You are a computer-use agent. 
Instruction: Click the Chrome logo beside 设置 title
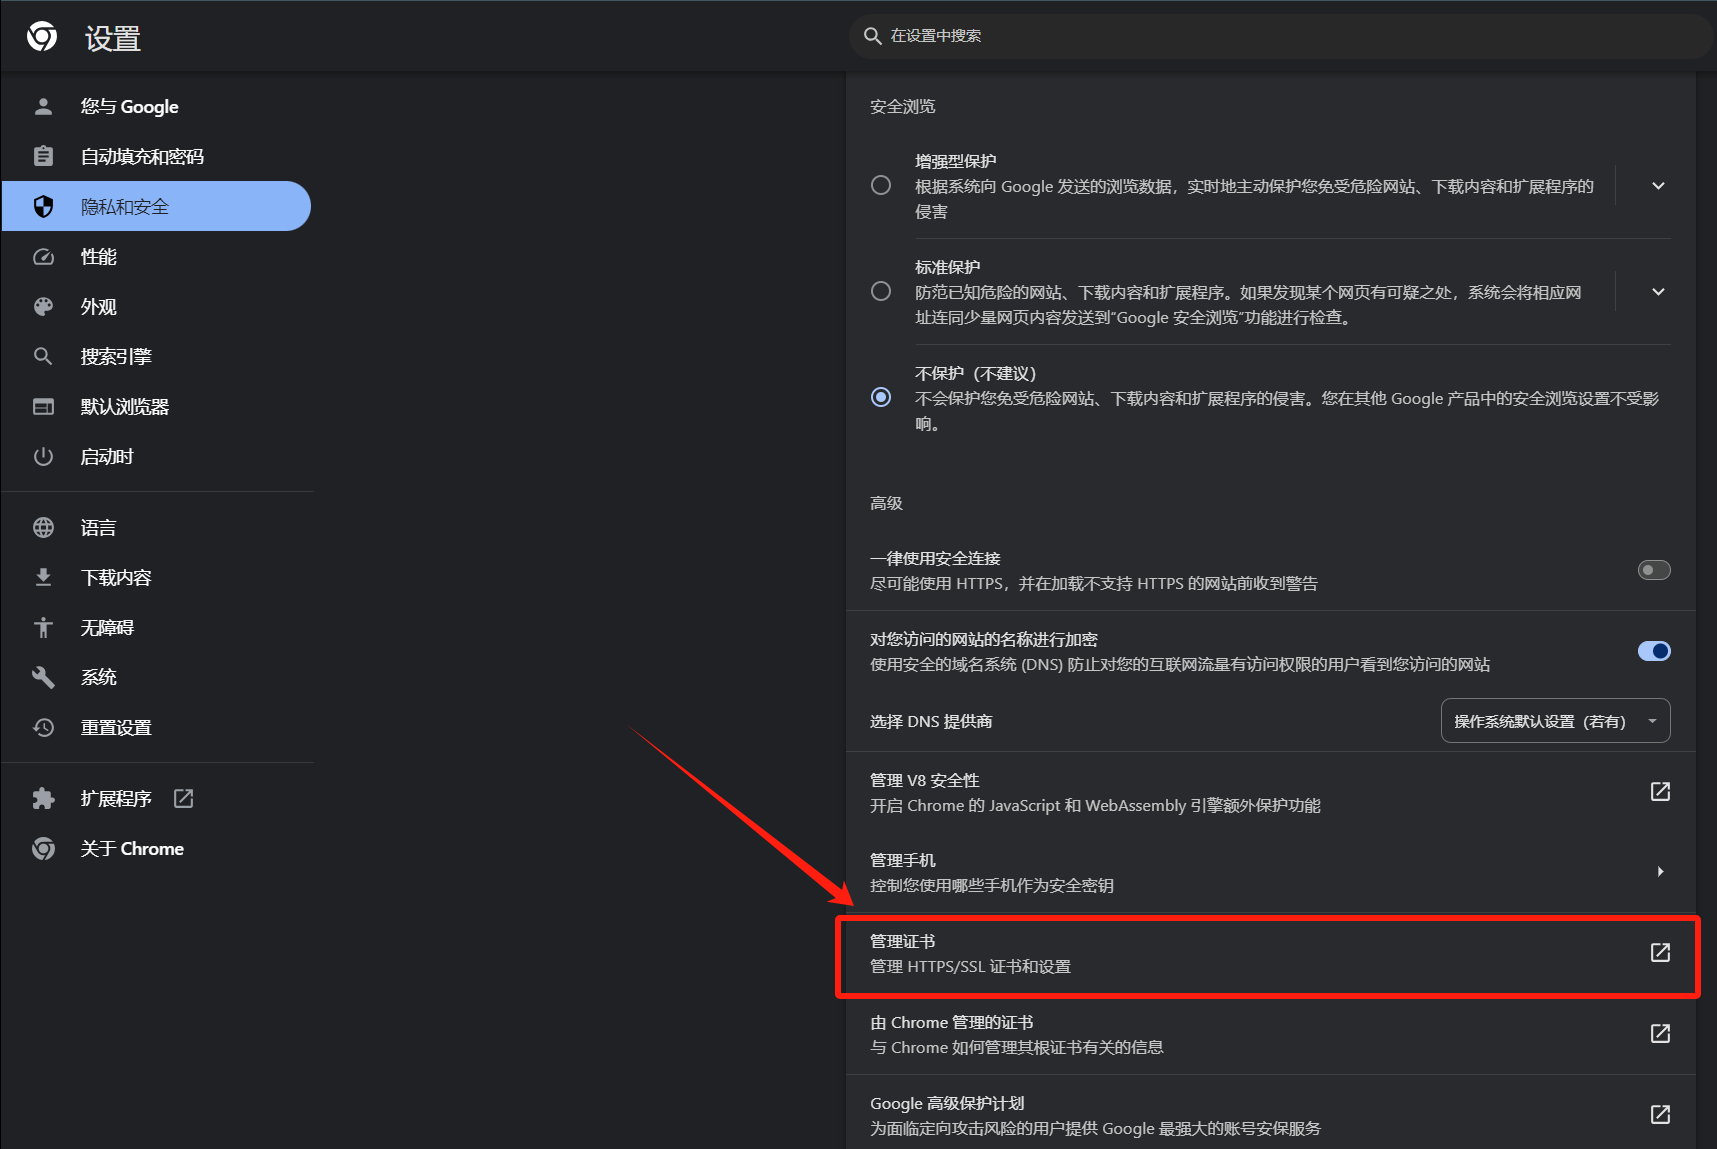pos(42,37)
